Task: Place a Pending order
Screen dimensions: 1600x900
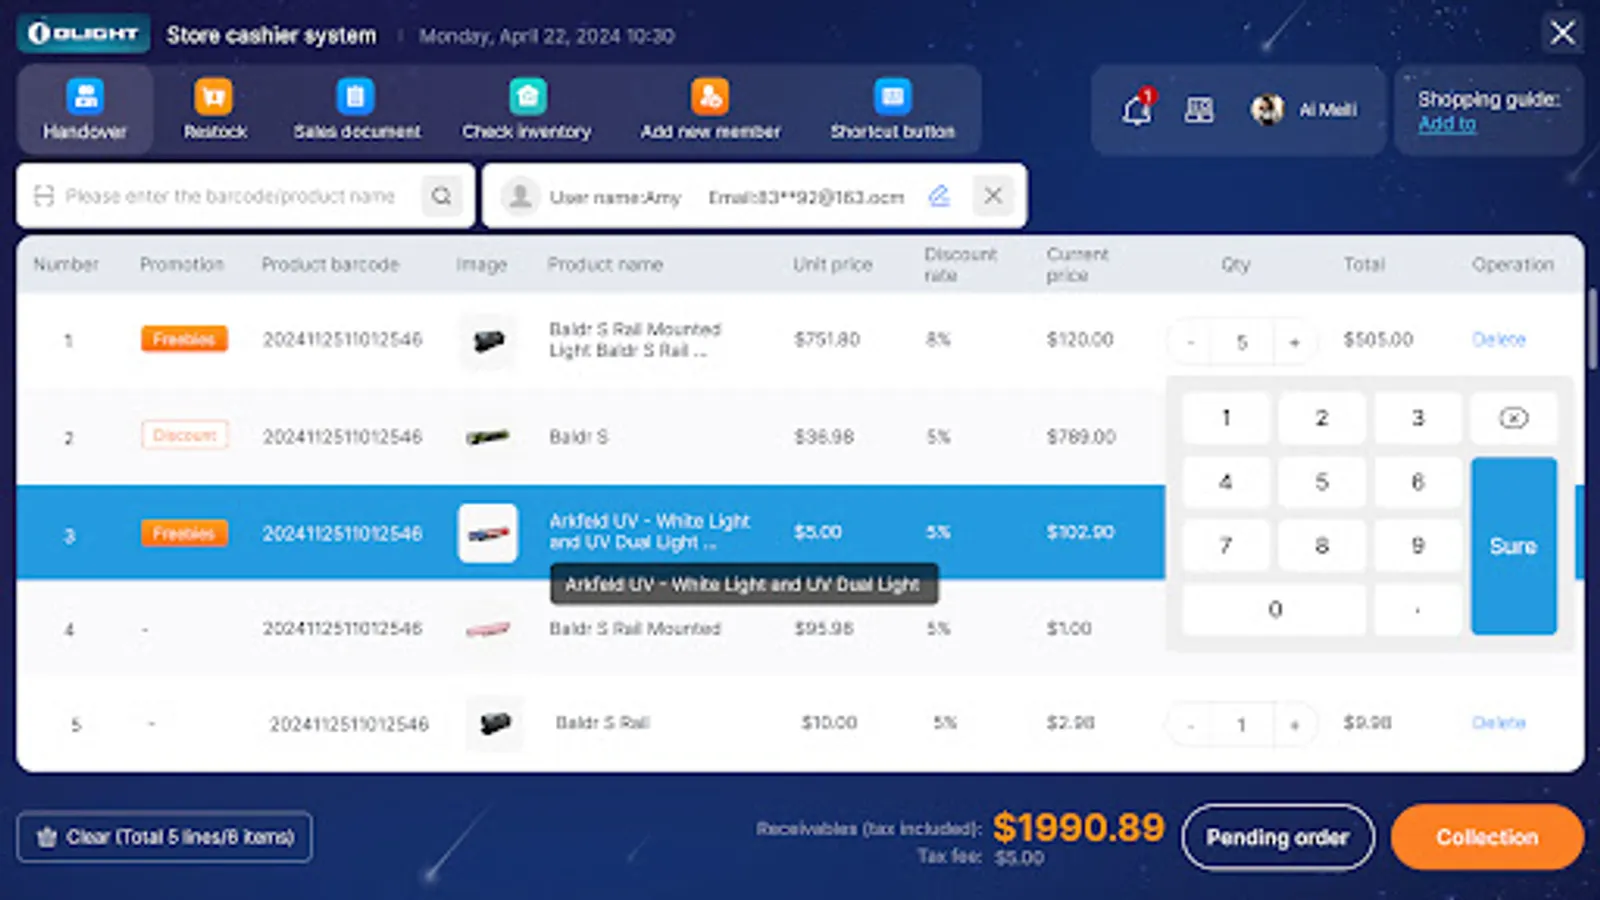Action: click(1277, 837)
